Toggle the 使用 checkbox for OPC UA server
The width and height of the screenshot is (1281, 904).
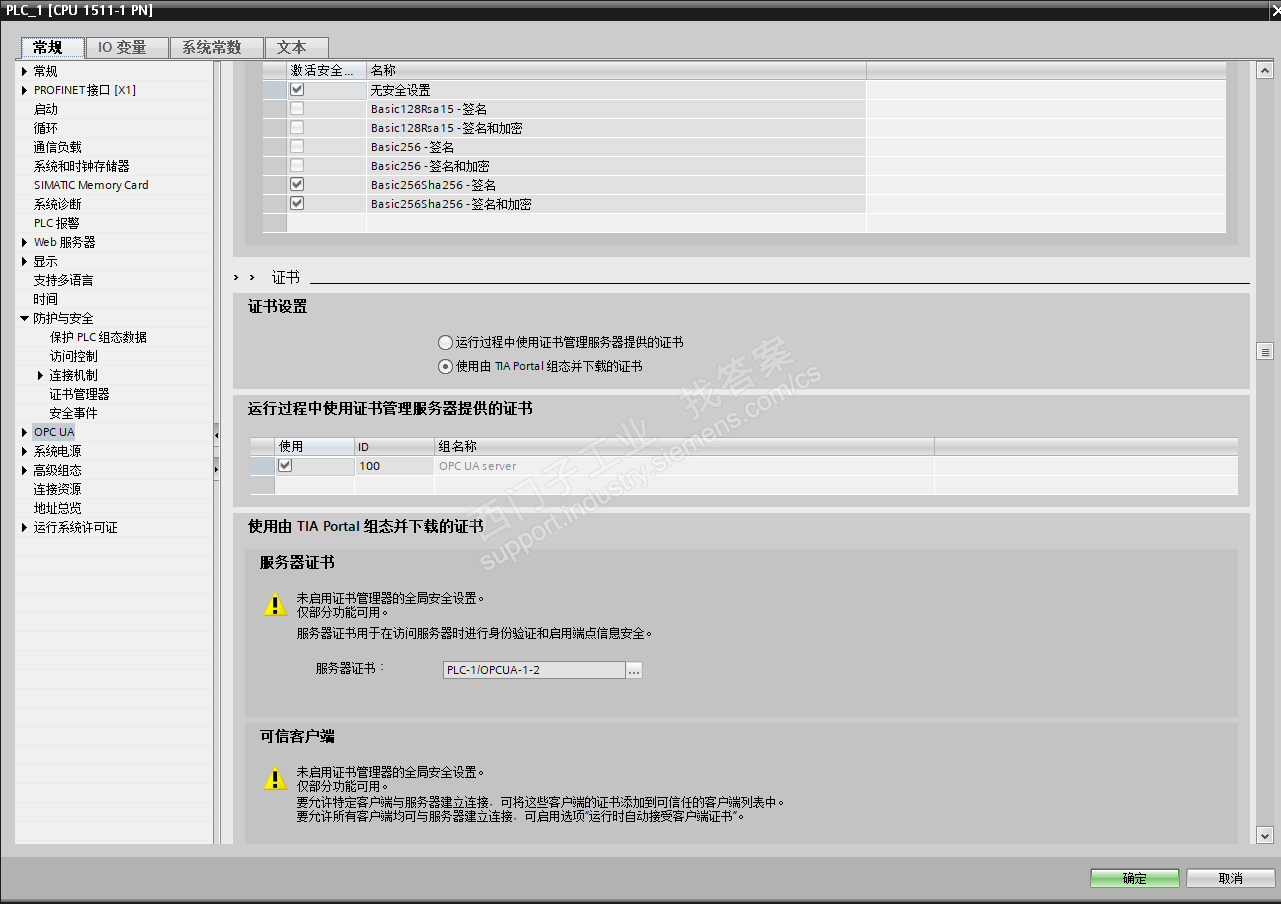(x=285, y=465)
